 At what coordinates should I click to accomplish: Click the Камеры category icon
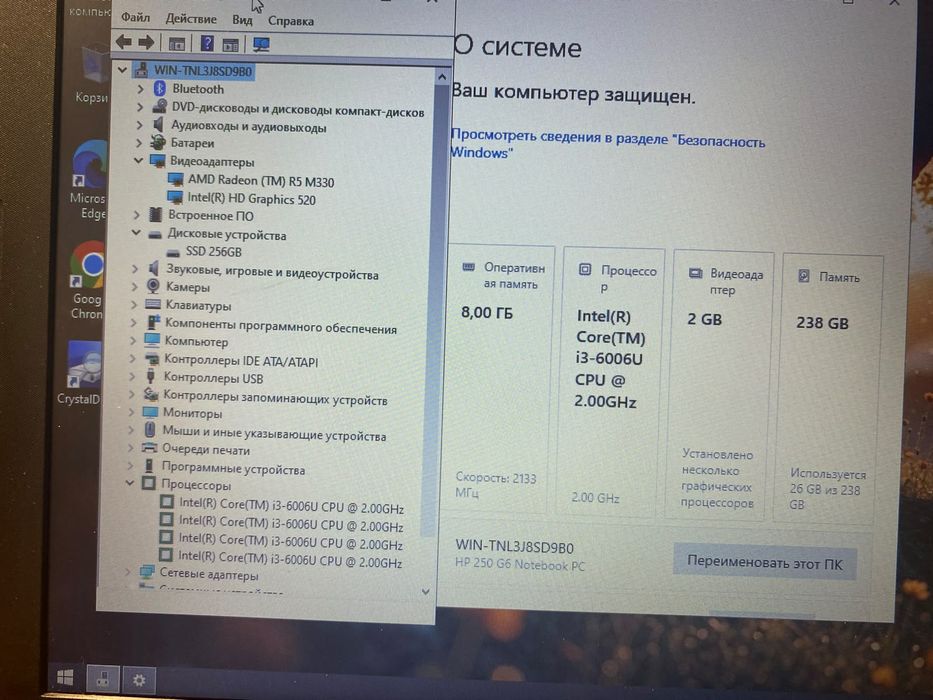click(x=153, y=286)
